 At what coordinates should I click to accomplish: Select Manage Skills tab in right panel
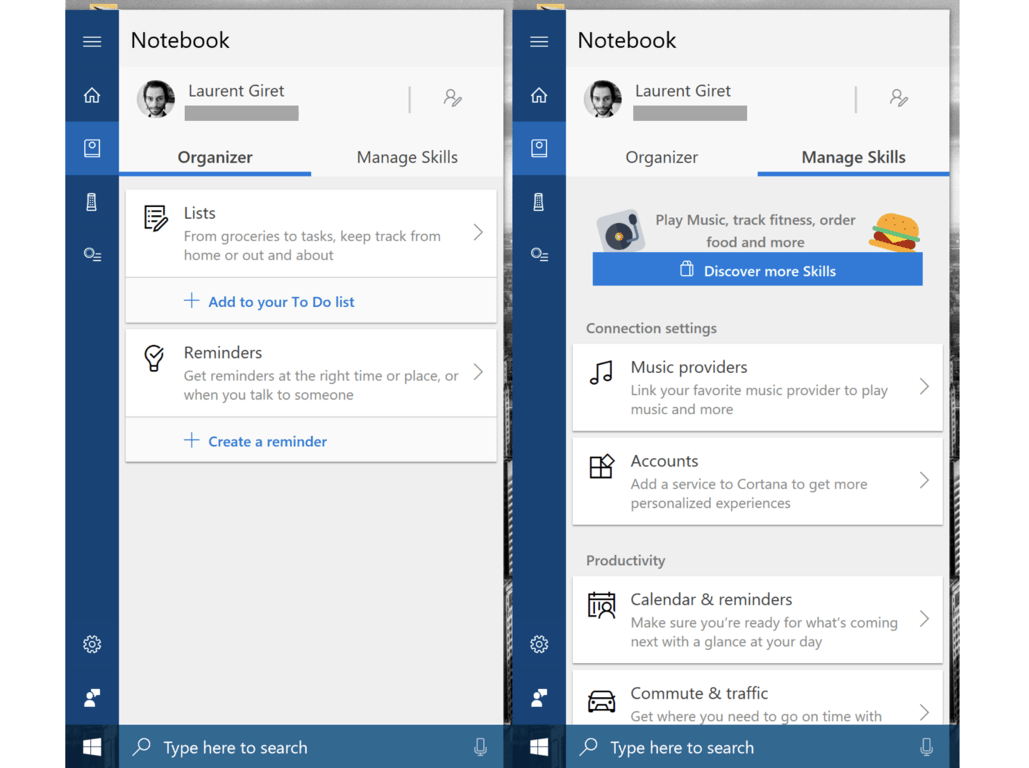(x=853, y=158)
